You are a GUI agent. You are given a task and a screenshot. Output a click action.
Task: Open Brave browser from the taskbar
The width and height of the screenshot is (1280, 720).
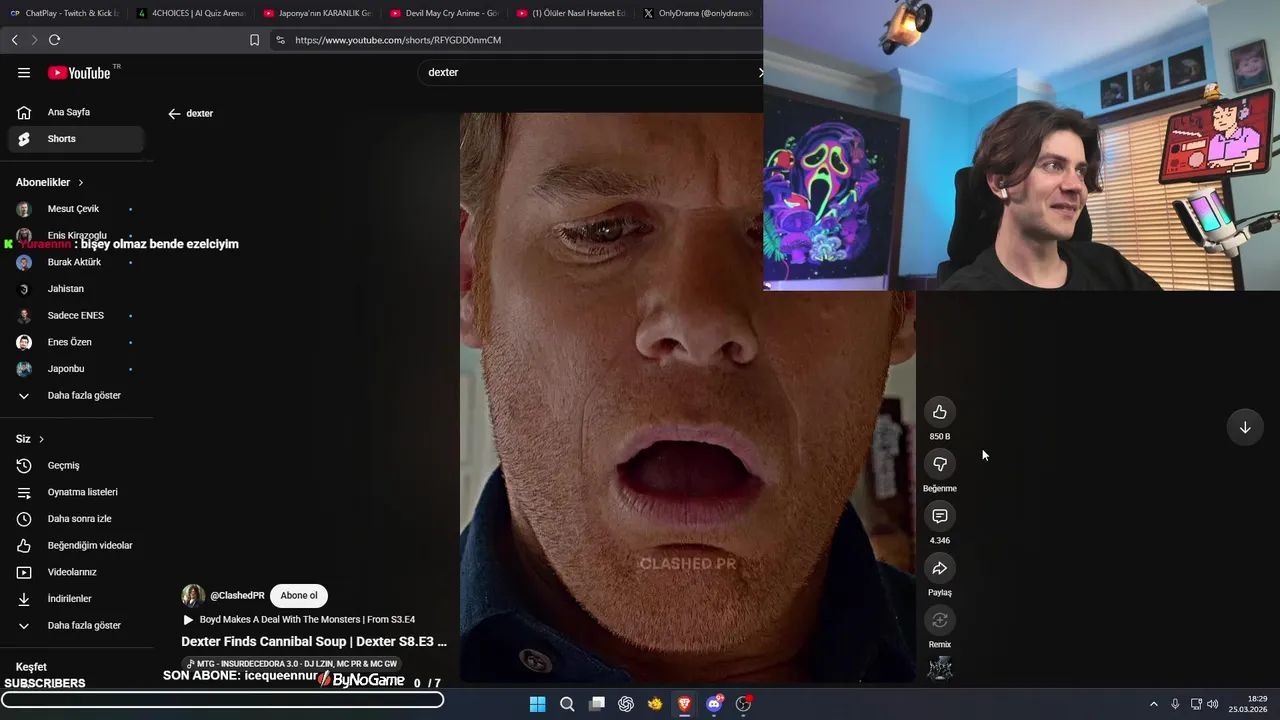(684, 704)
